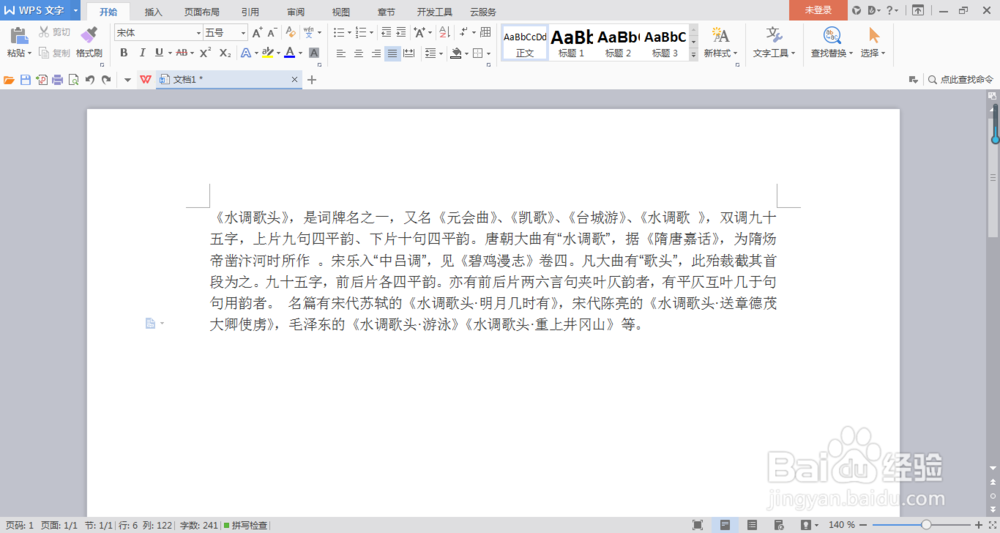Decrease font size with A- icon

tap(272, 33)
